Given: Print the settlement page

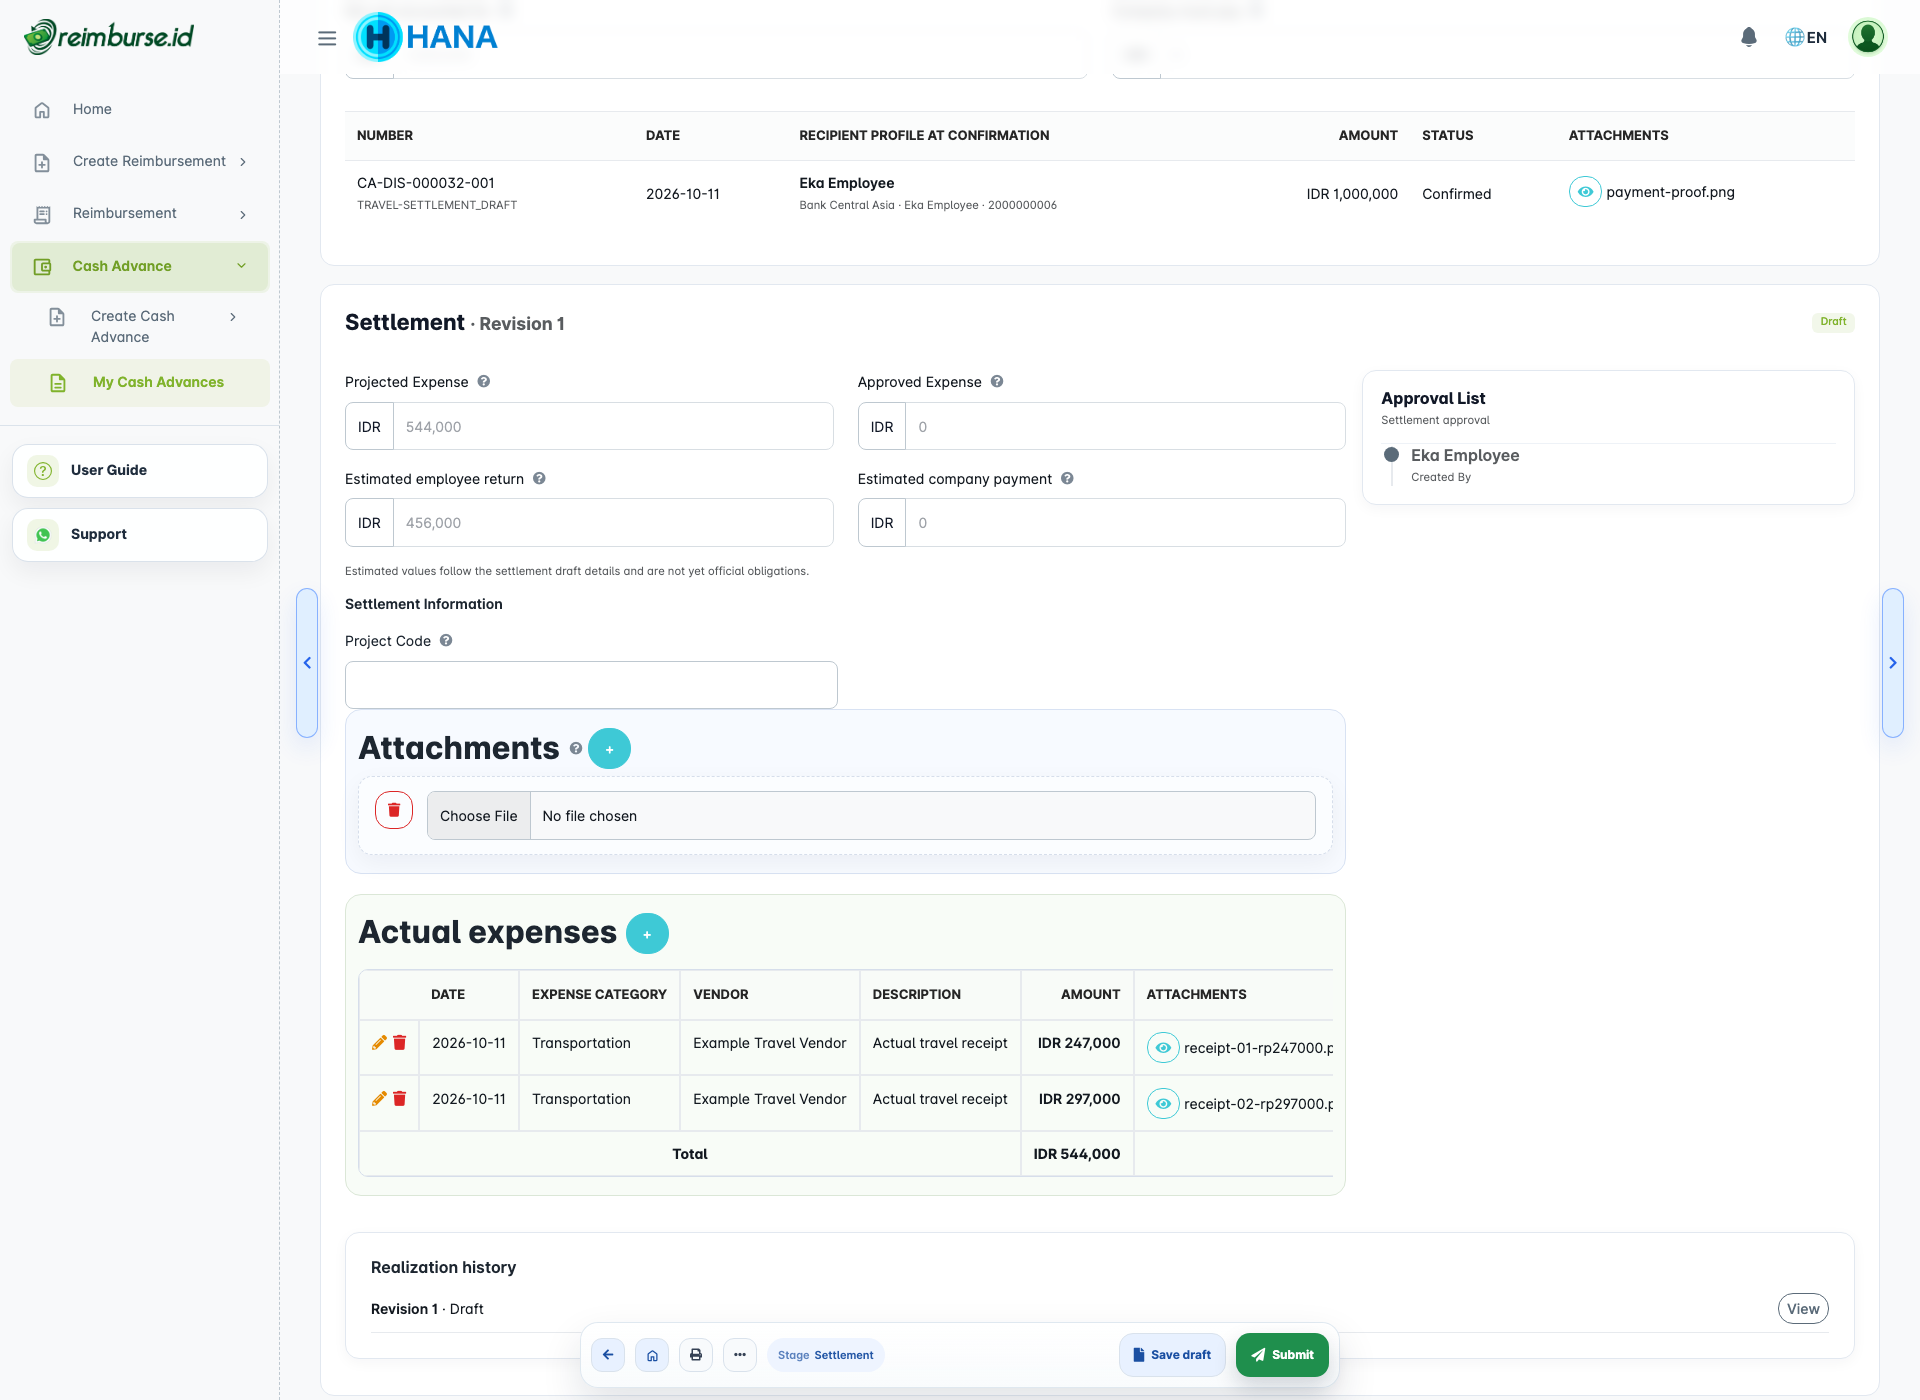Looking at the screenshot, I should (696, 1355).
